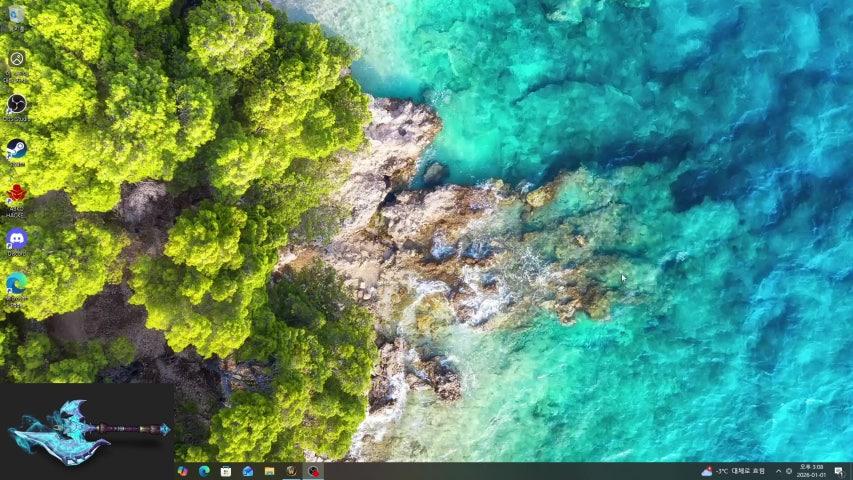Open the notification center icon
The height and width of the screenshot is (480, 853).
point(839,471)
